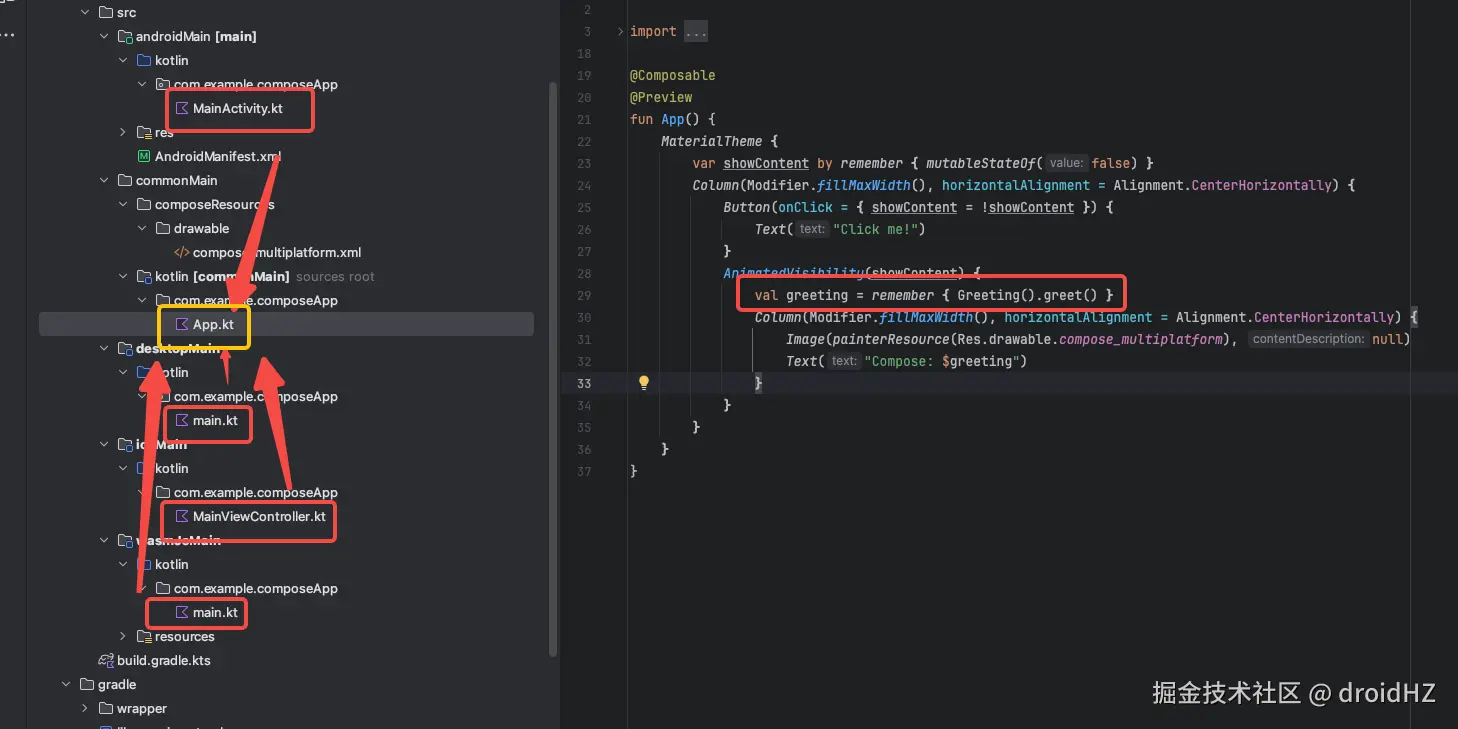This screenshot has width=1458, height=729.
Task: Collapse the desktopMain module chevron
Action: [x=104, y=348]
